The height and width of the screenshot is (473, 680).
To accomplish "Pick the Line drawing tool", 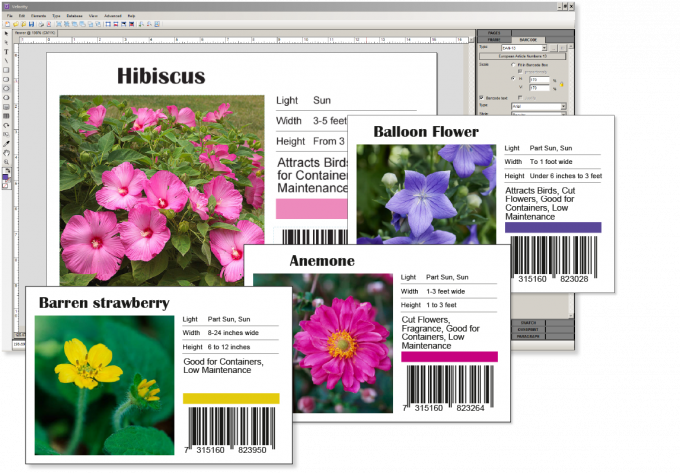I will [x=7, y=60].
